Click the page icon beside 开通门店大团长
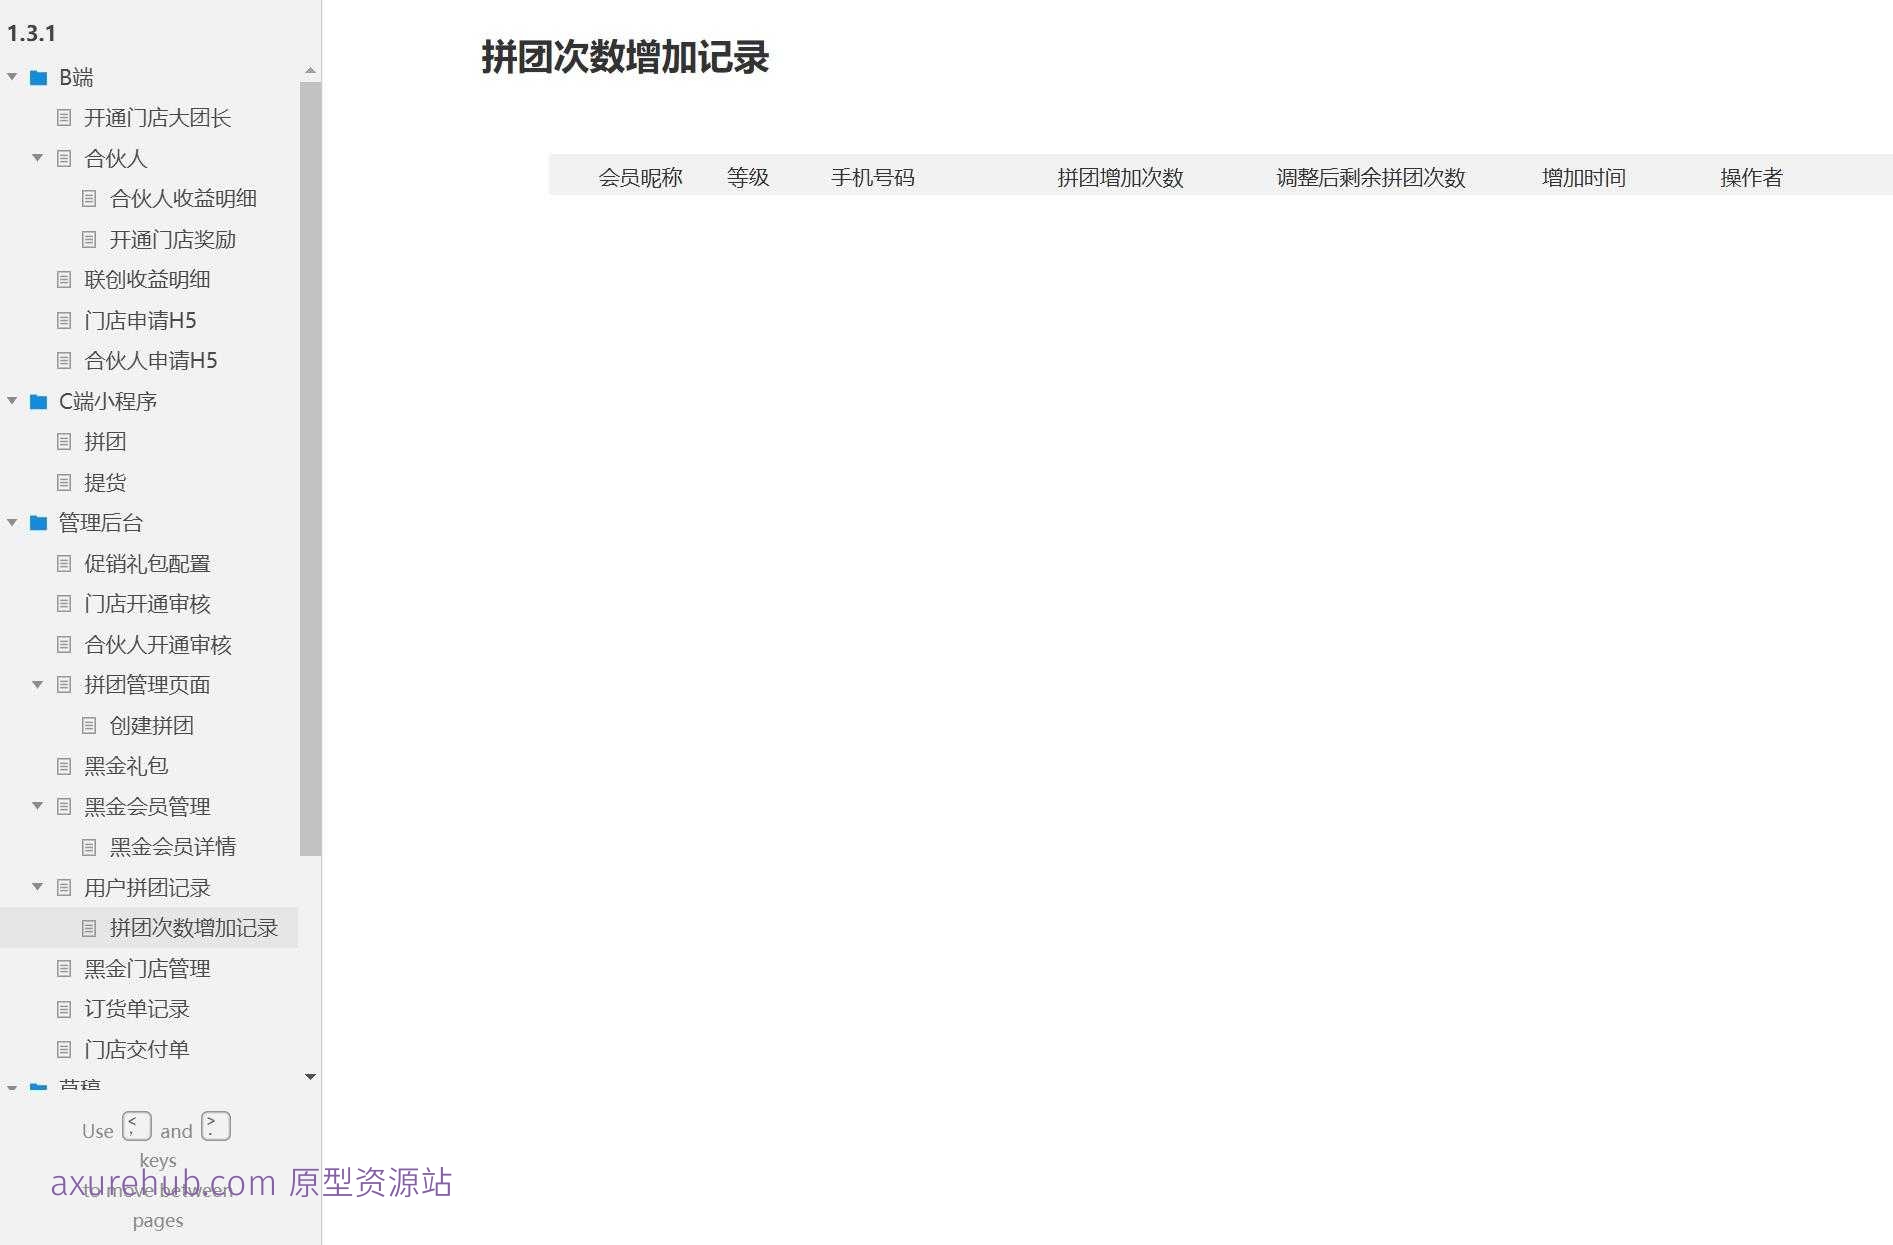 (64, 118)
